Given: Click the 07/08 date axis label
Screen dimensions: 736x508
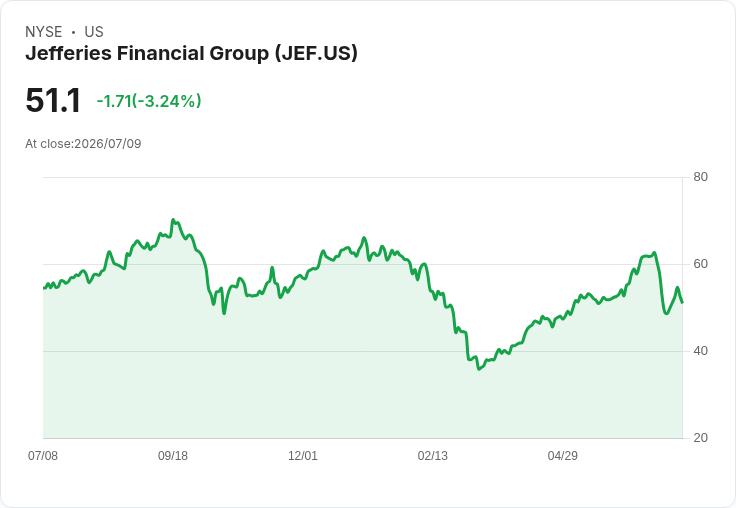Looking at the screenshot, I should [43, 456].
